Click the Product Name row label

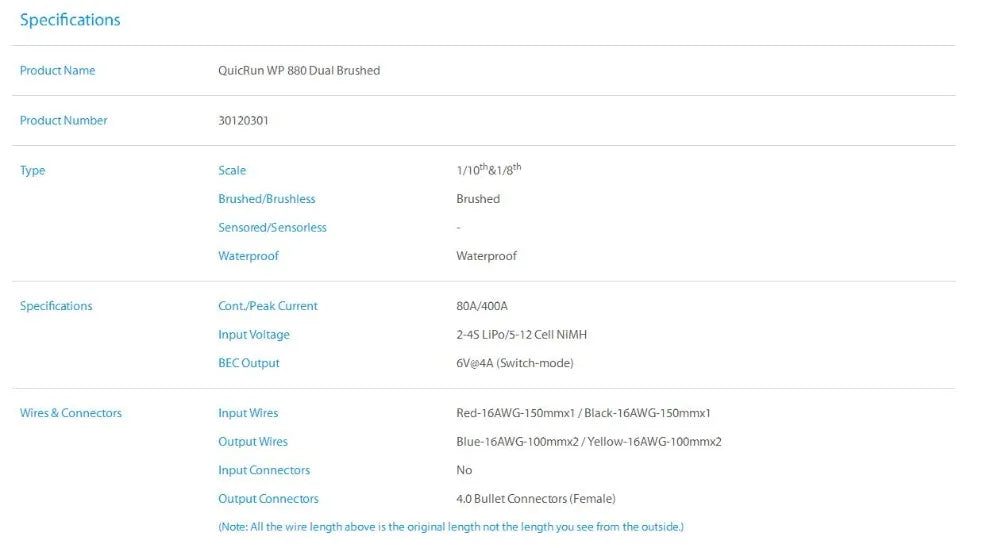(x=58, y=71)
